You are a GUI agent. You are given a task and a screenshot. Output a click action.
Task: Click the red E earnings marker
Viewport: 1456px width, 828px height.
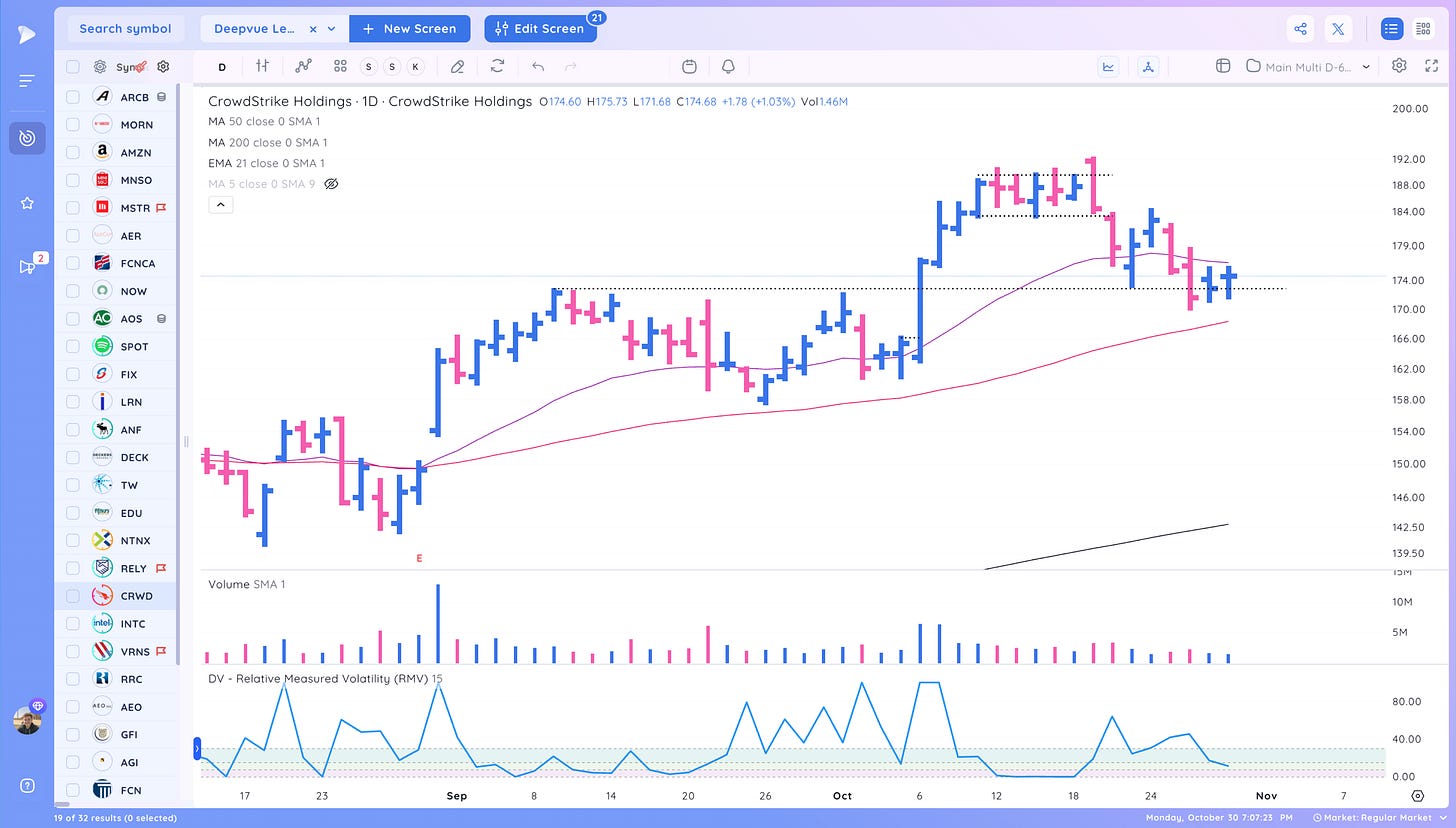coord(419,559)
